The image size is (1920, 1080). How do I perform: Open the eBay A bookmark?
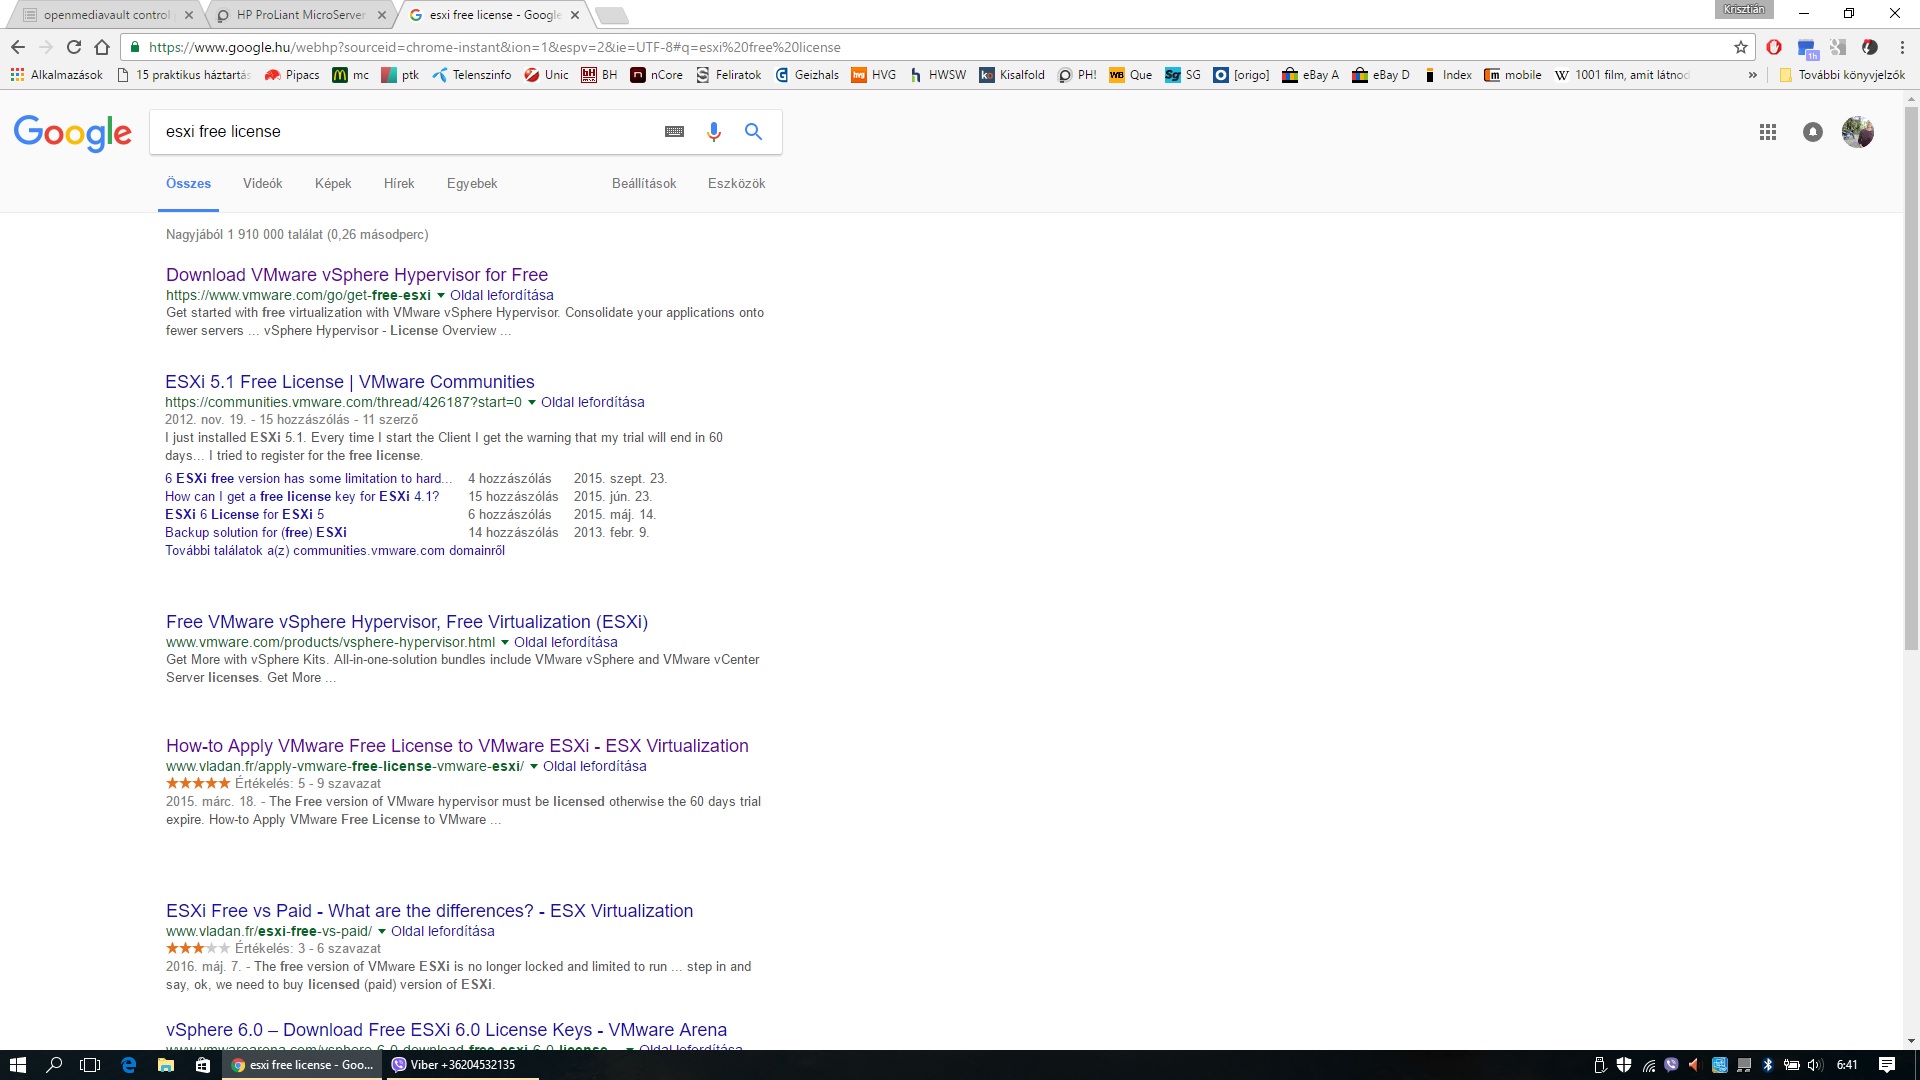pyautogui.click(x=1311, y=75)
